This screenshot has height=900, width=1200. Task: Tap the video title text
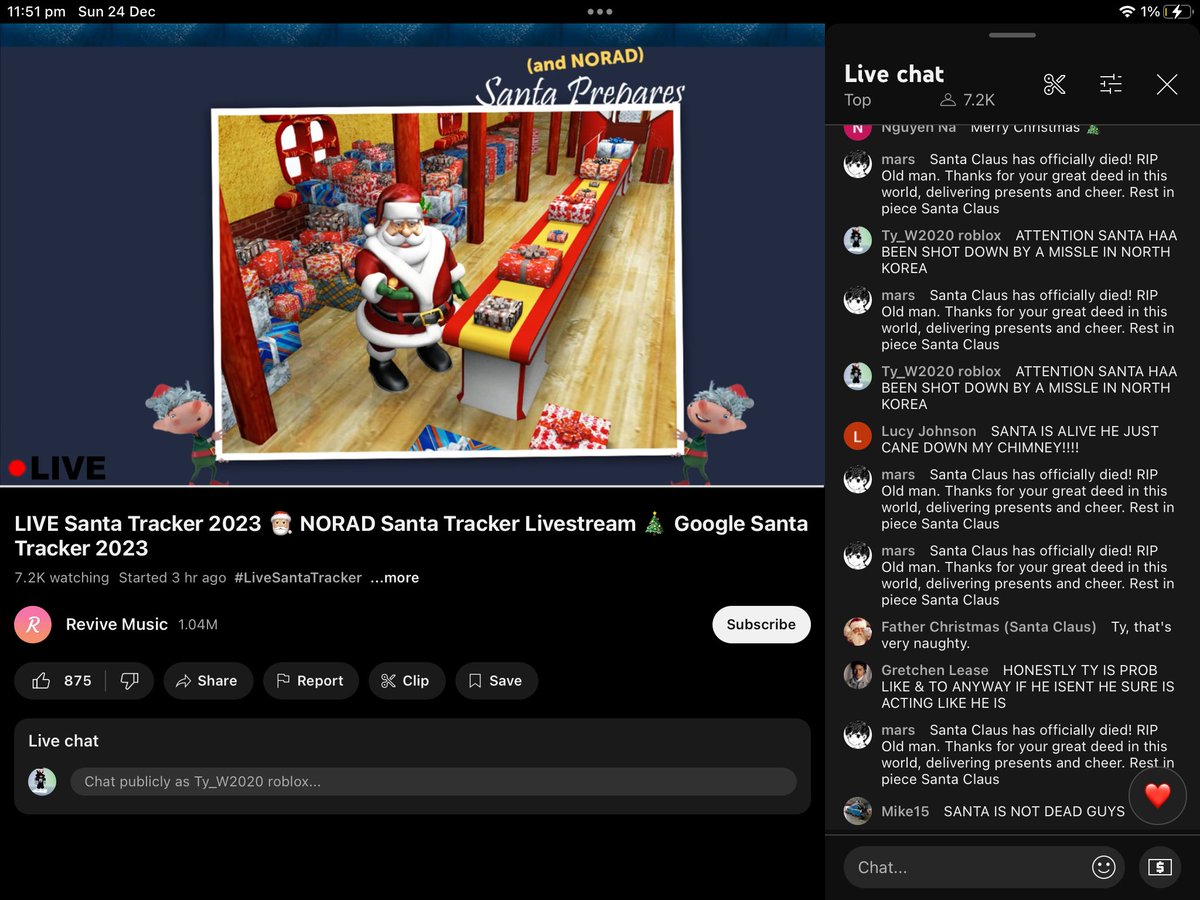(x=411, y=536)
